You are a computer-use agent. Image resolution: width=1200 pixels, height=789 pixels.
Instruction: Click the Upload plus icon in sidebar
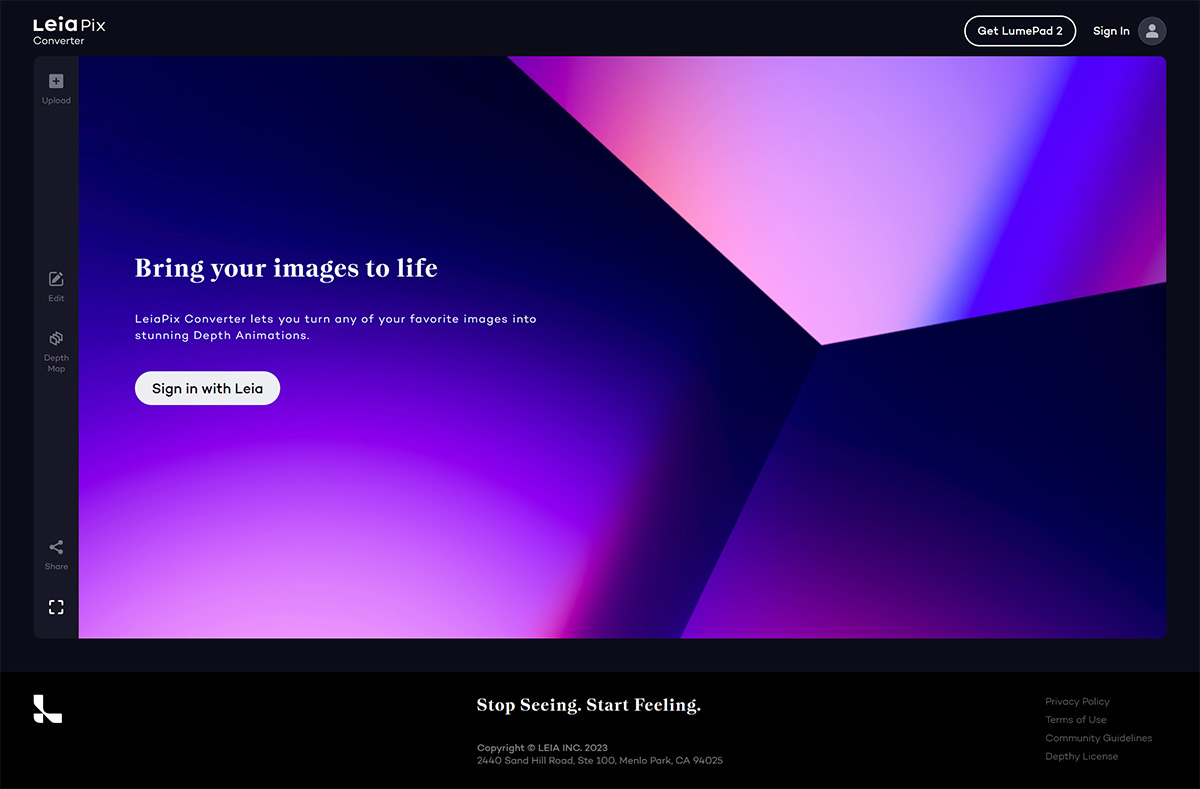(x=56, y=82)
